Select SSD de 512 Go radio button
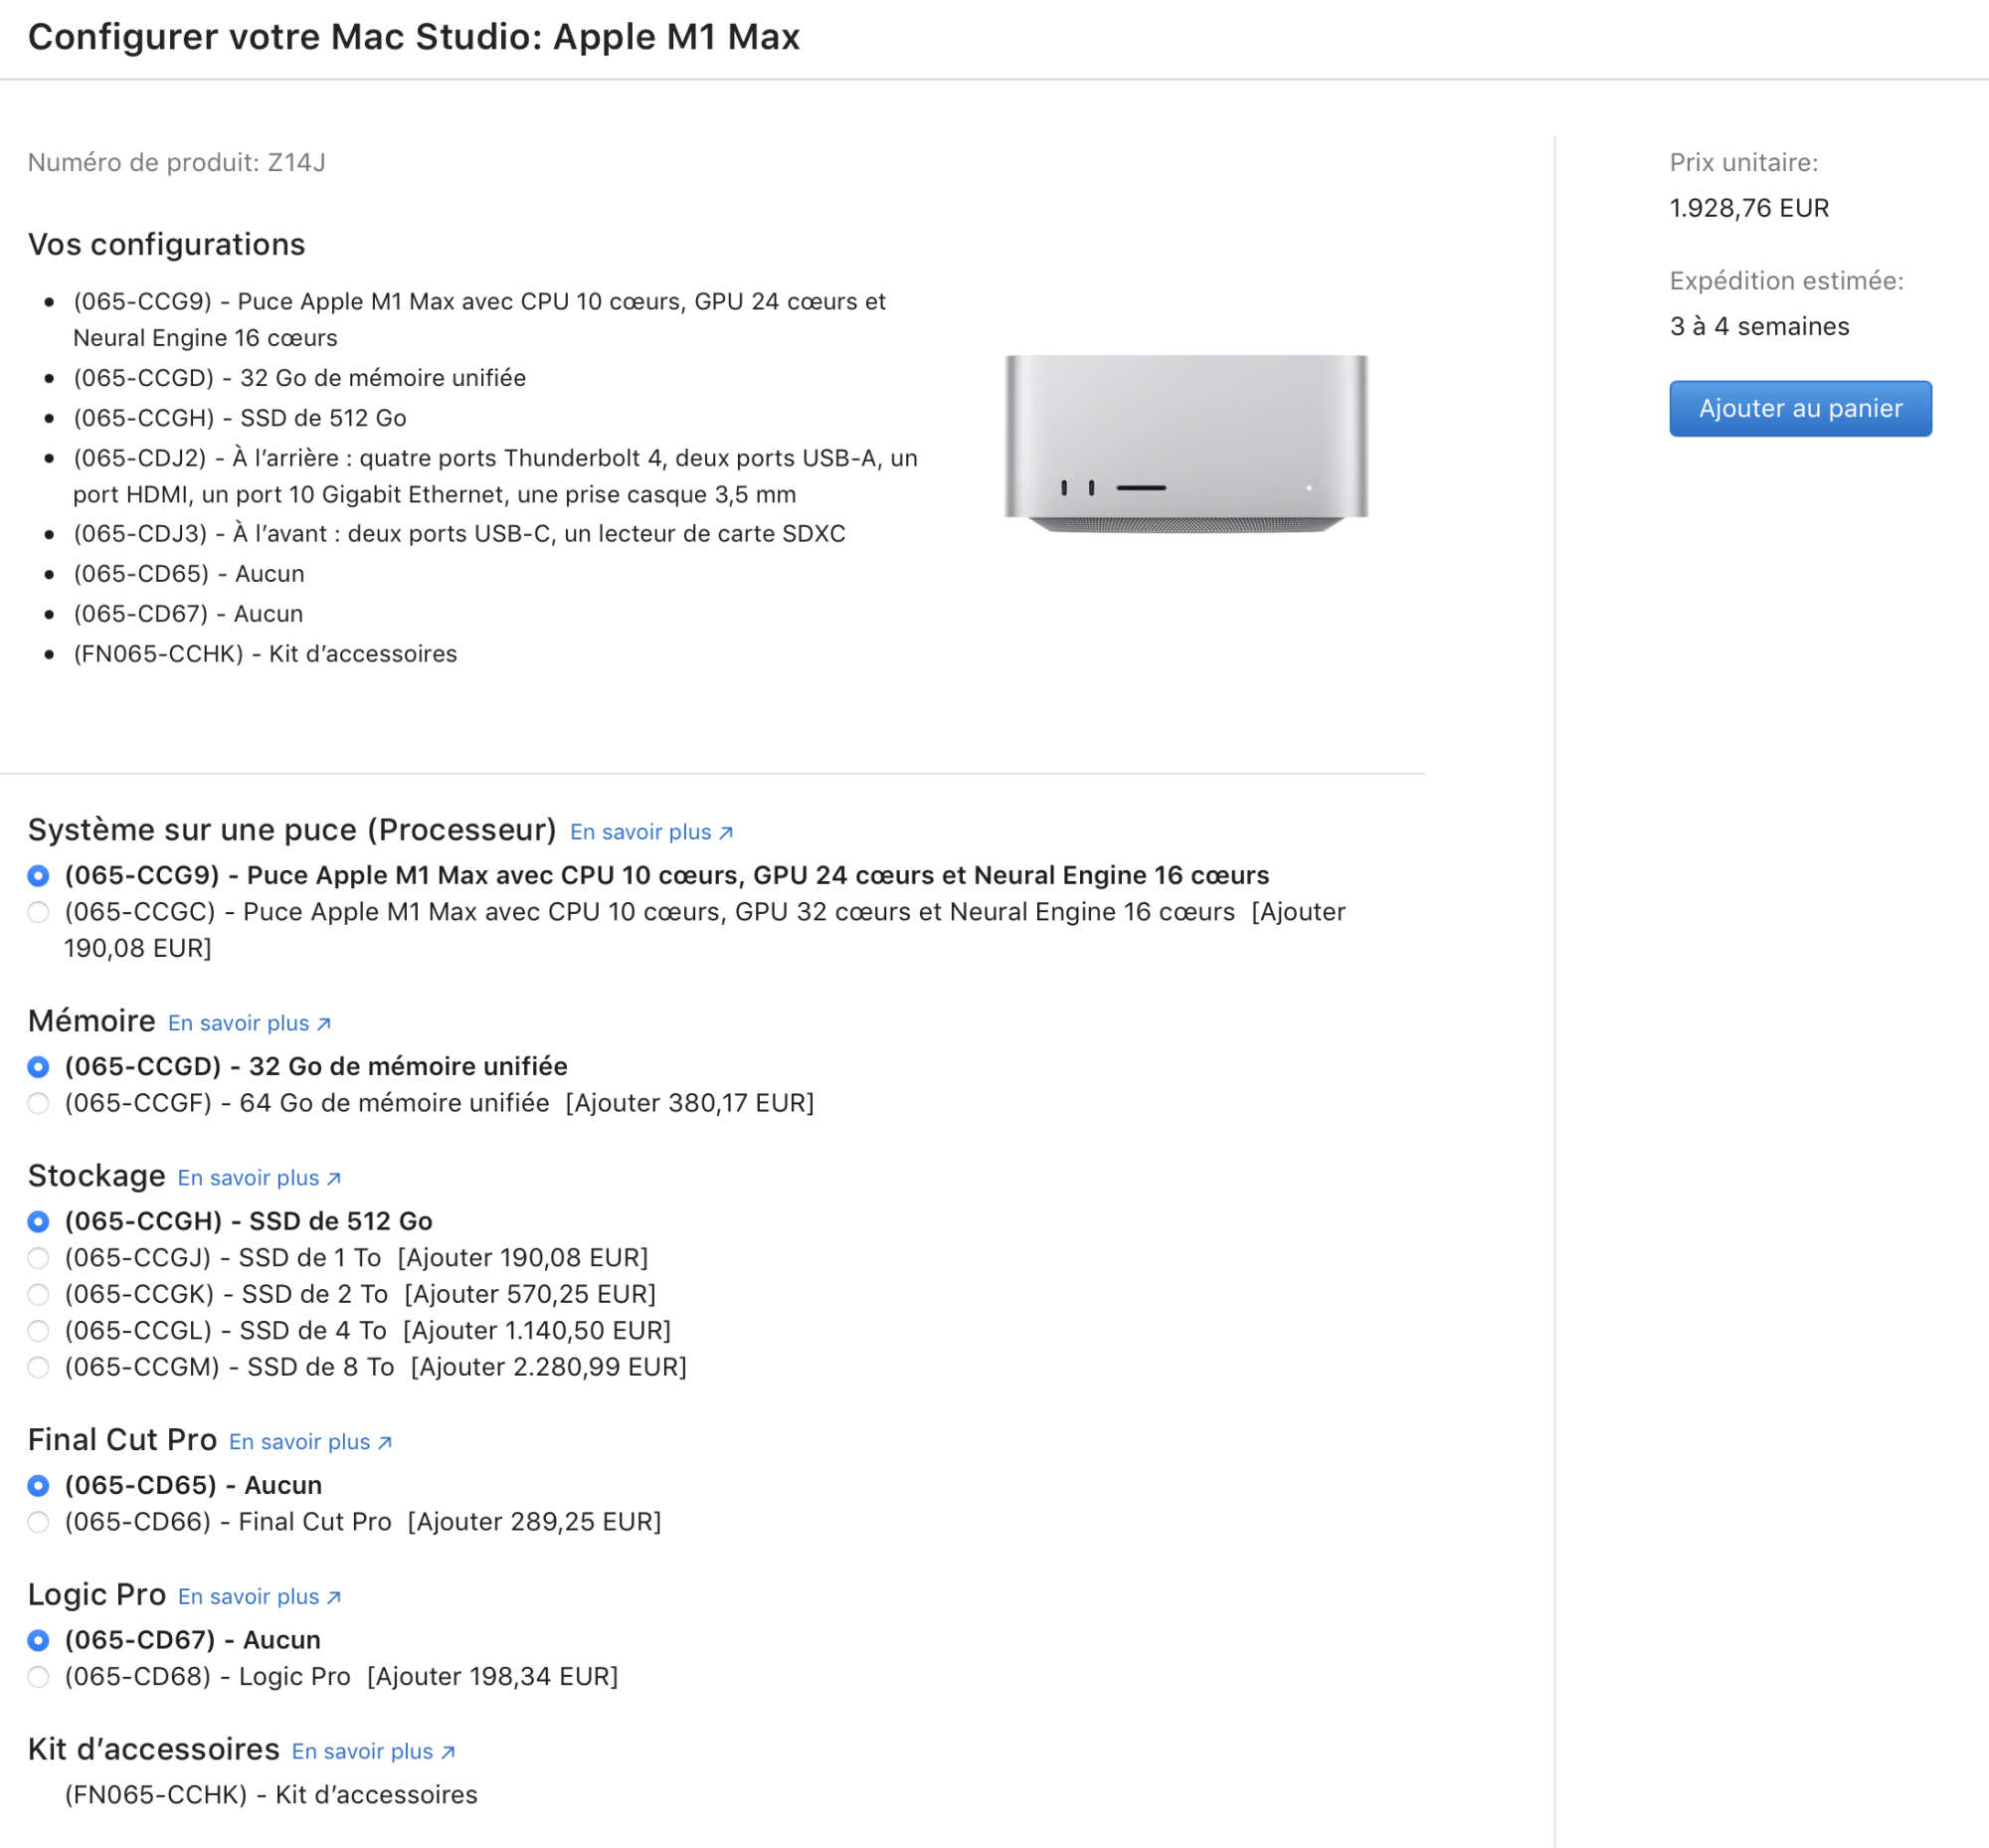 (x=38, y=1222)
